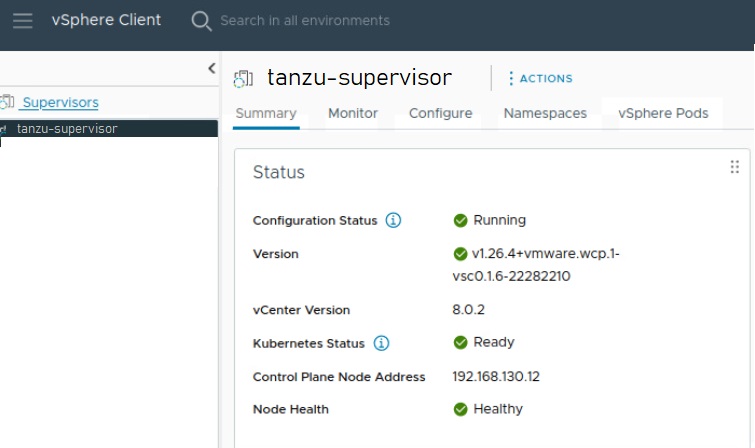755x448 pixels.
Task: Click the green Node Health check icon
Action: pos(461,409)
